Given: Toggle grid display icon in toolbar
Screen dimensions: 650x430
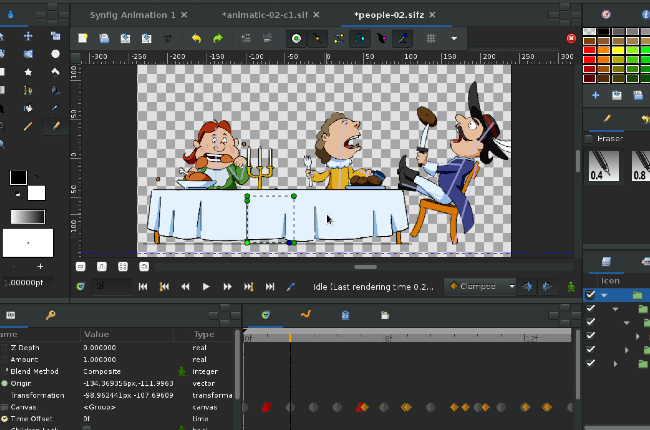Looking at the screenshot, I should 431,38.
